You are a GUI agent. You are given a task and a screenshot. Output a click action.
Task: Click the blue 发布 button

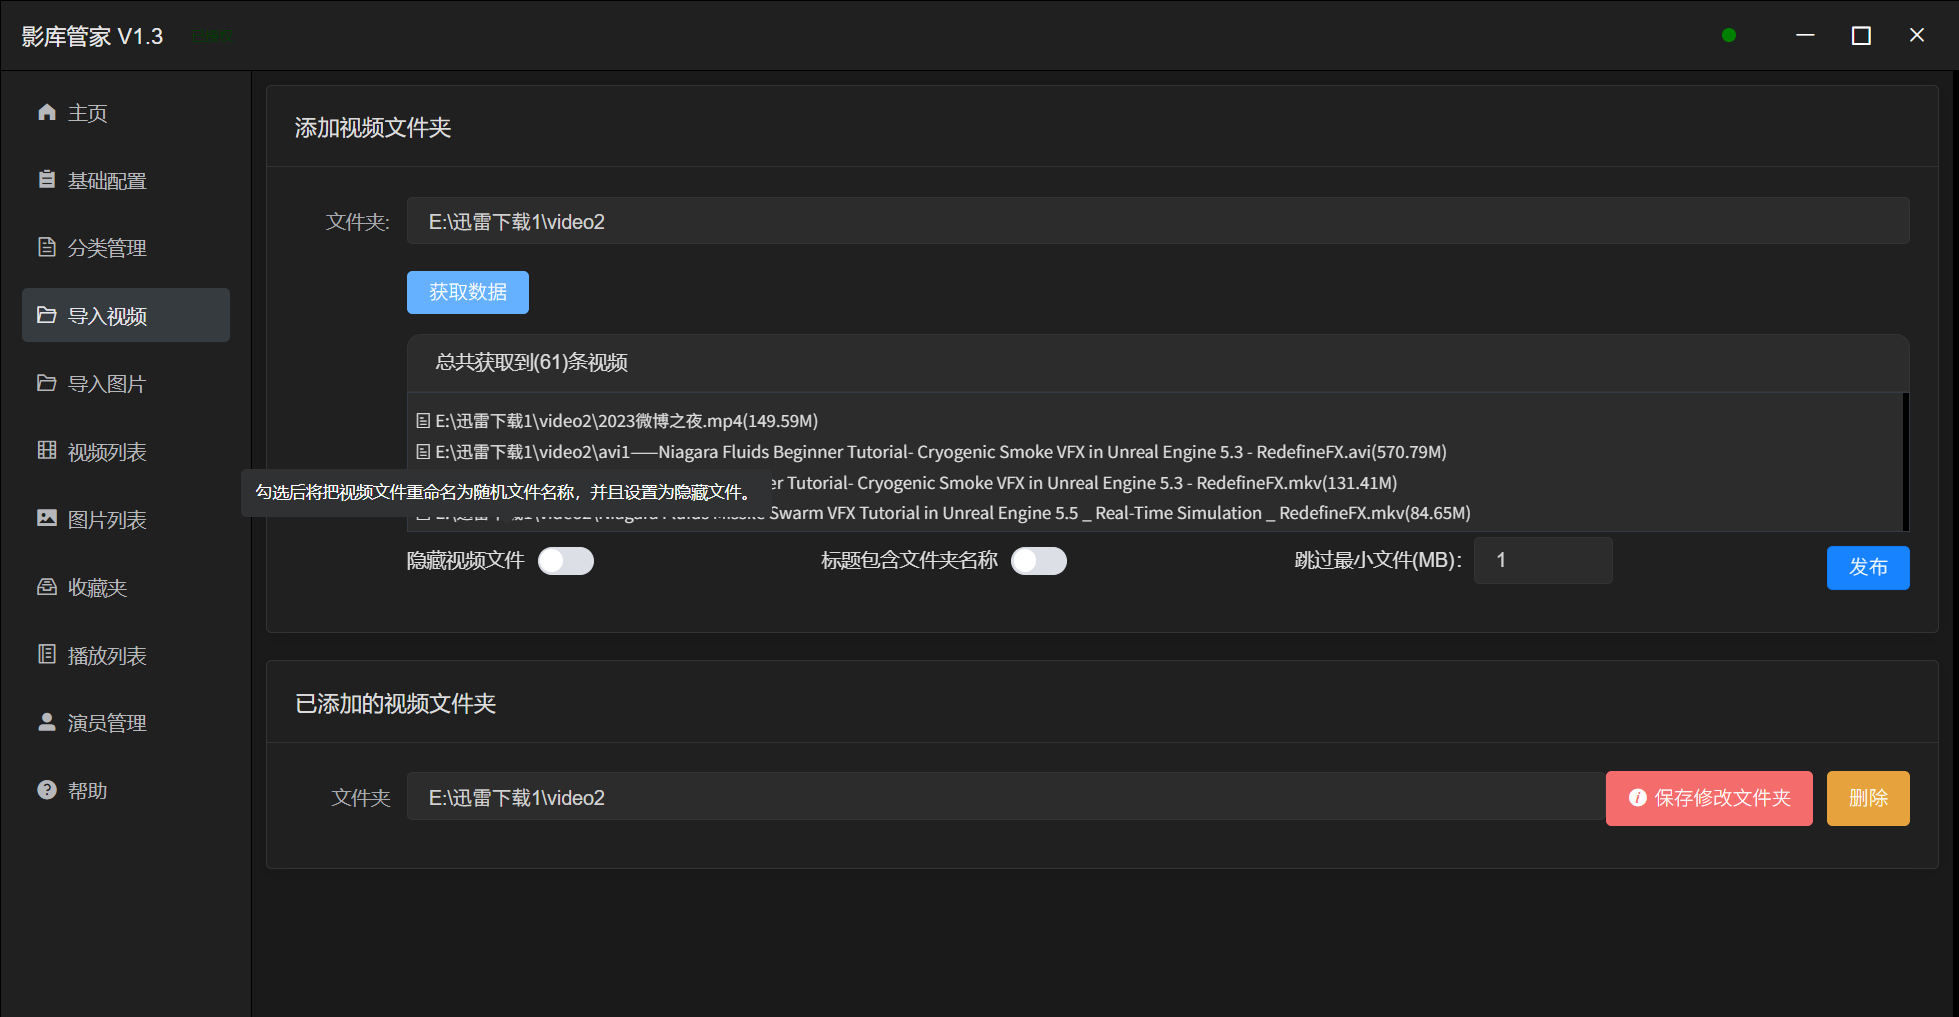pyautogui.click(x=1867, y=568)
